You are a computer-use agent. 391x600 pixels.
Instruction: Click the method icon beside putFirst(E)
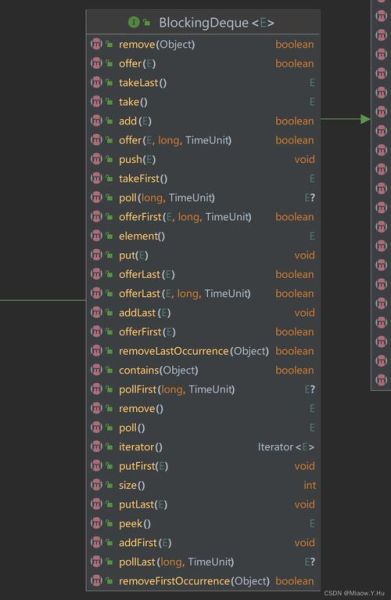point(96,466)
